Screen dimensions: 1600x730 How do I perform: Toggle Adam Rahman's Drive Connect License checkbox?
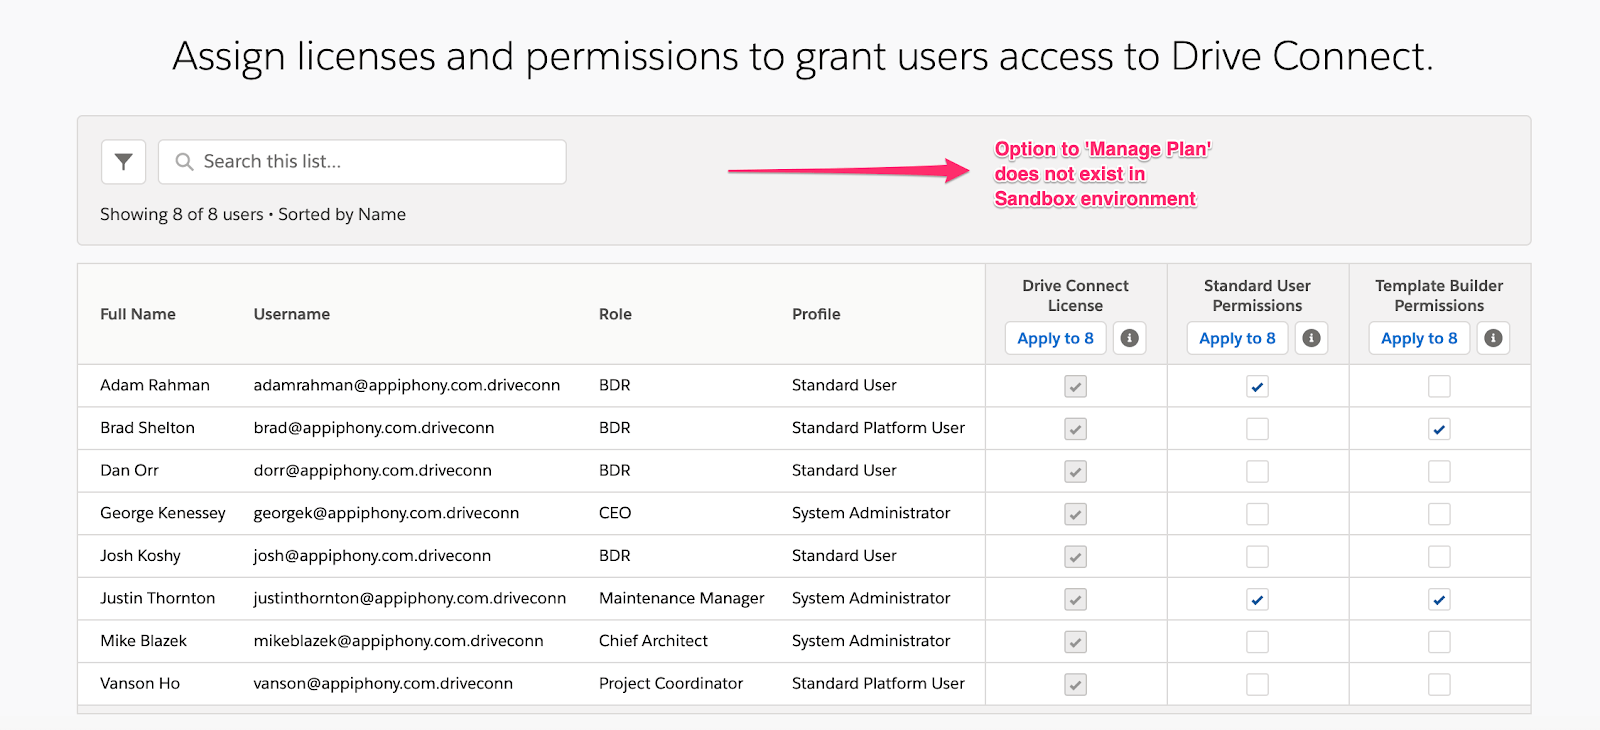click(x=1076, y=386)
